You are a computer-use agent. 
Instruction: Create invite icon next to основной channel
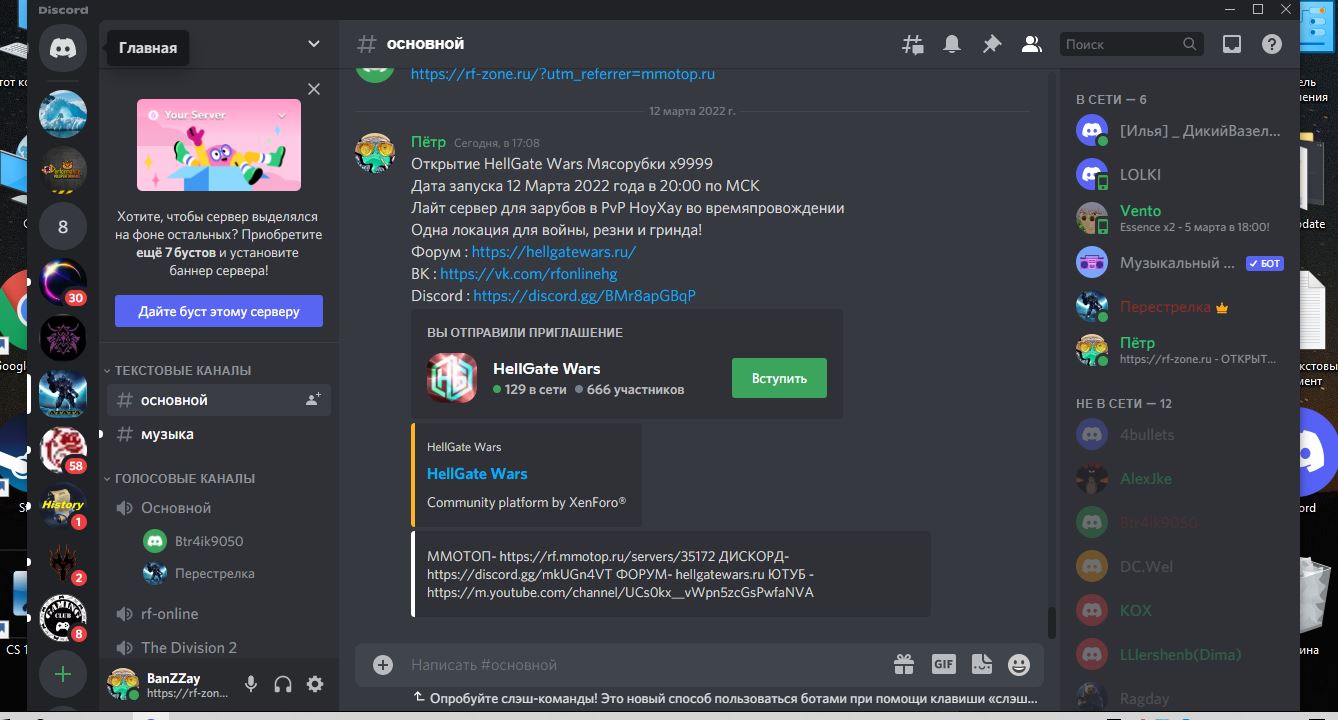(x=313, y=400)
